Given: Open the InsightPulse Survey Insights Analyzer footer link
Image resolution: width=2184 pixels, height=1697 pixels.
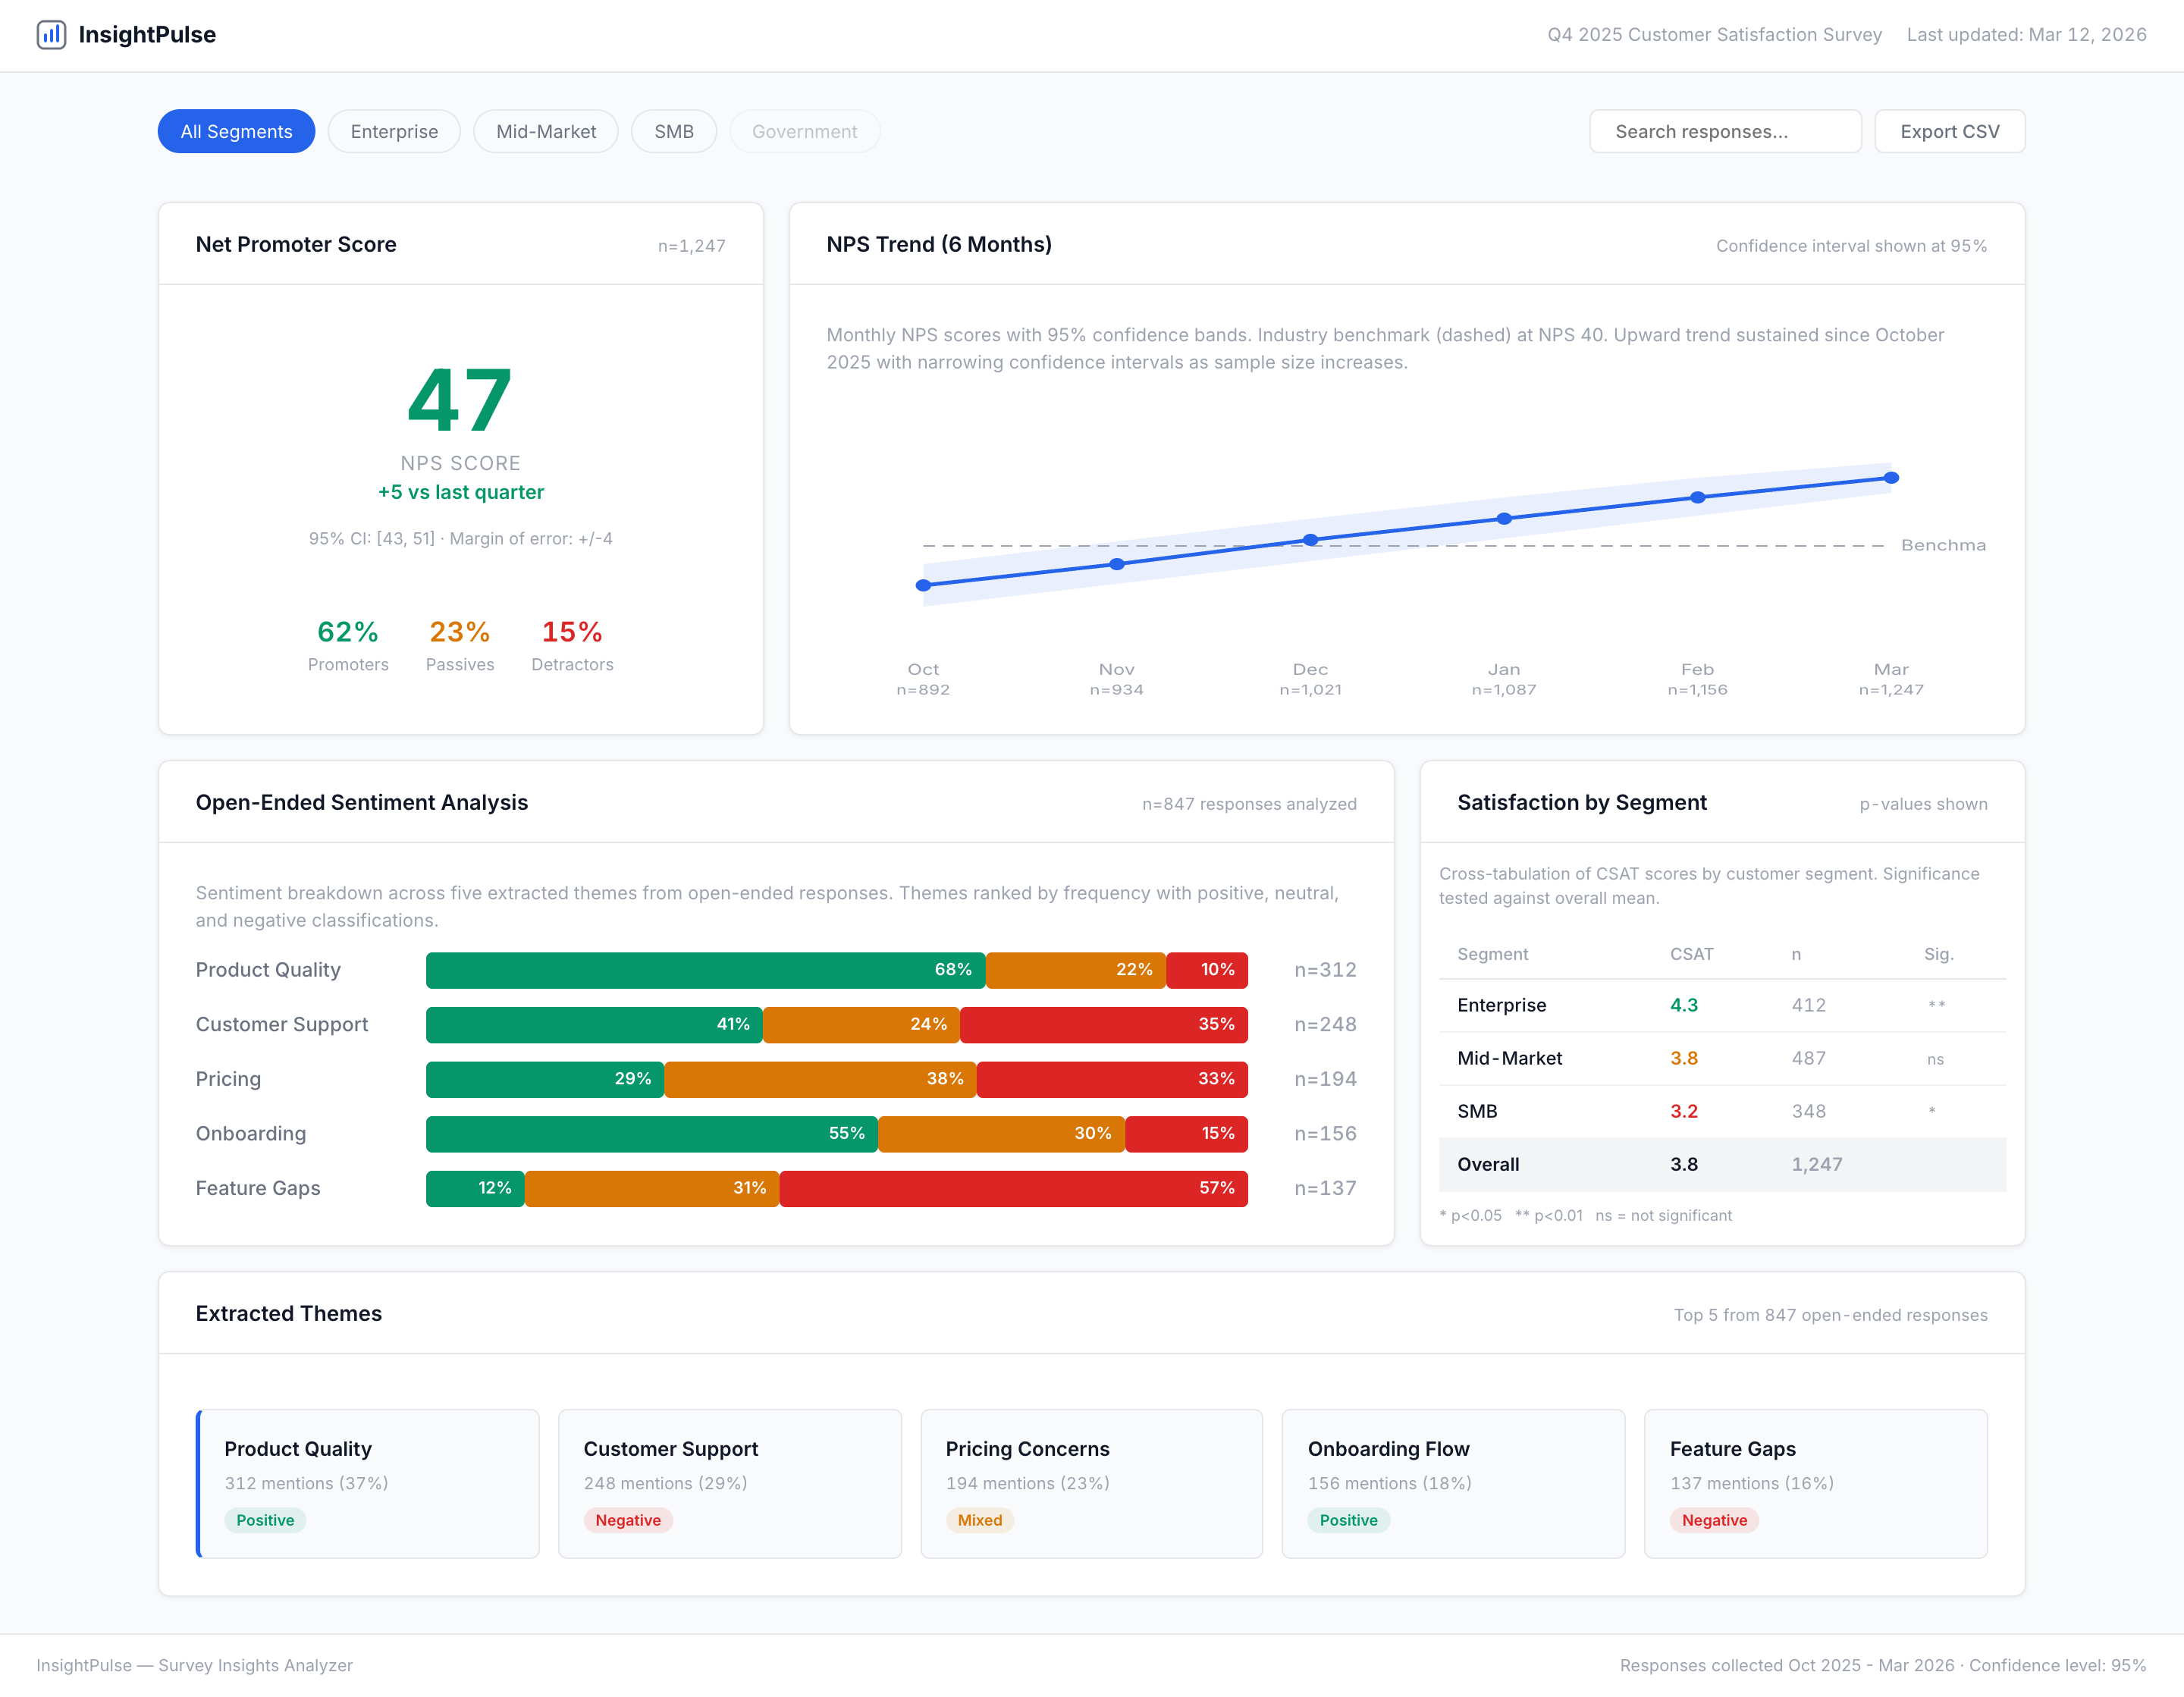Looking at the screenshot, I should [194, 1664].
